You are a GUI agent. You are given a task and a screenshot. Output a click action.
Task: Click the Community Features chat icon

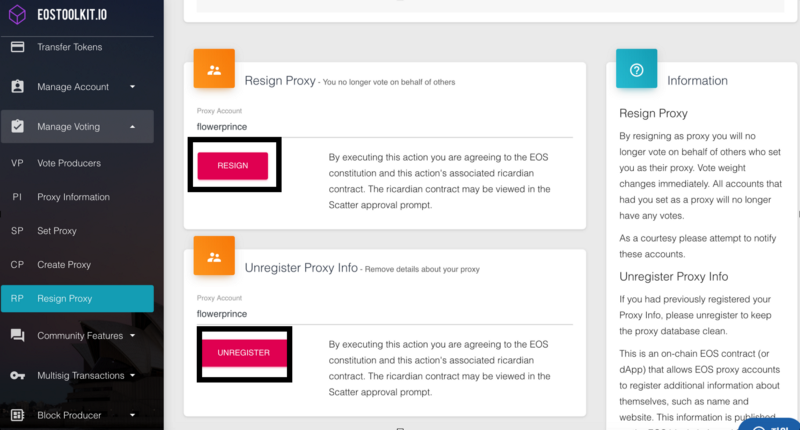coord(17,336)
